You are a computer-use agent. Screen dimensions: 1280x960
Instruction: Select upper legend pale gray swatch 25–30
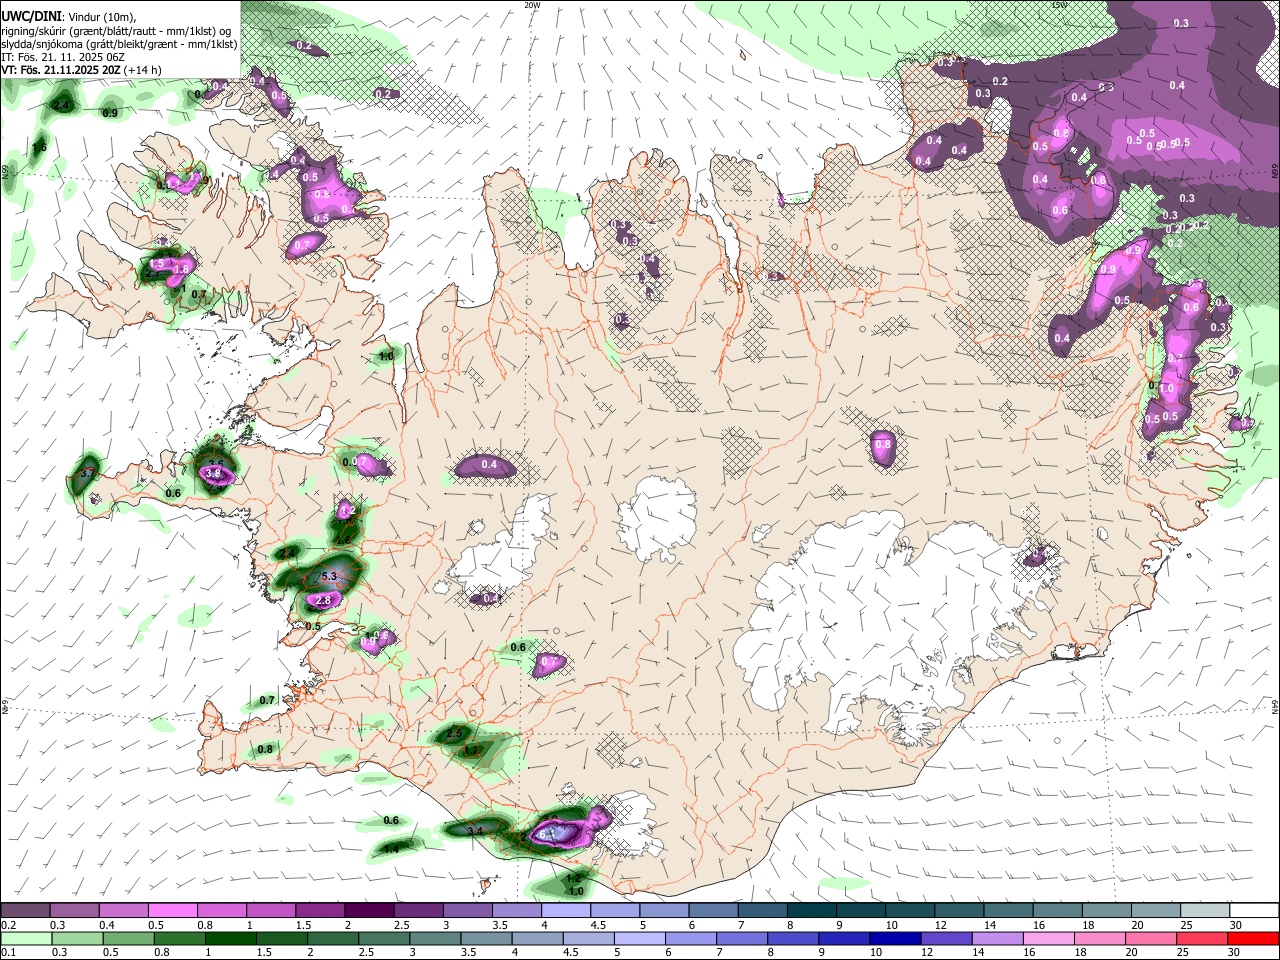1205,910
